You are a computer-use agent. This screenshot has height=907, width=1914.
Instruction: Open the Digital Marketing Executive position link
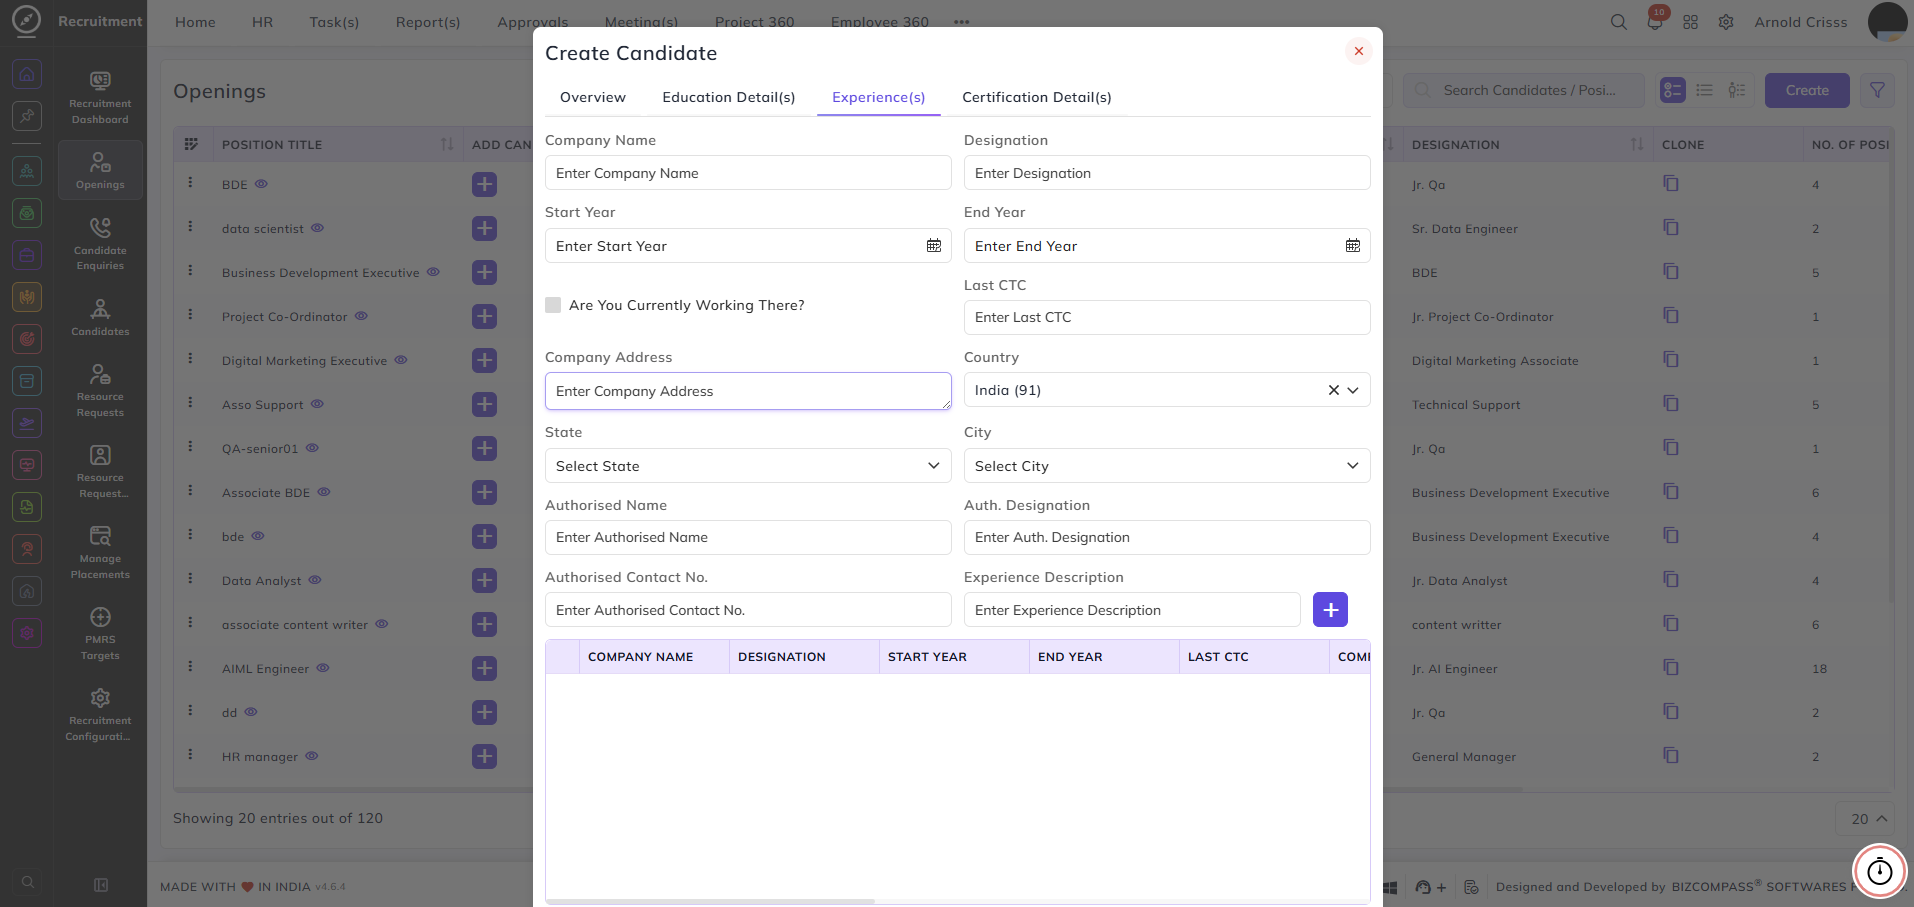(304, 361)
